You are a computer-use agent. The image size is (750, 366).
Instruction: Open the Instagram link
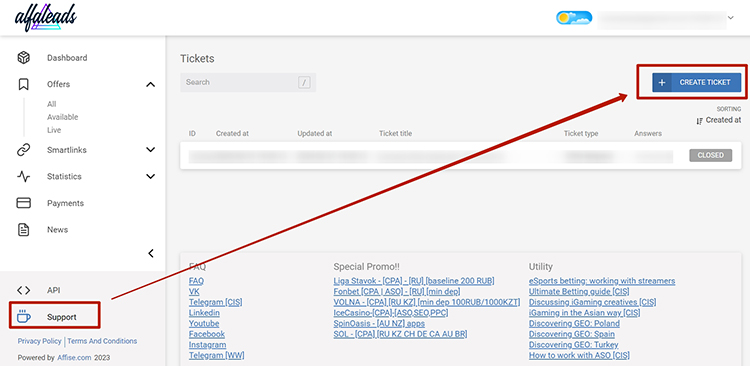click(208, 344)
